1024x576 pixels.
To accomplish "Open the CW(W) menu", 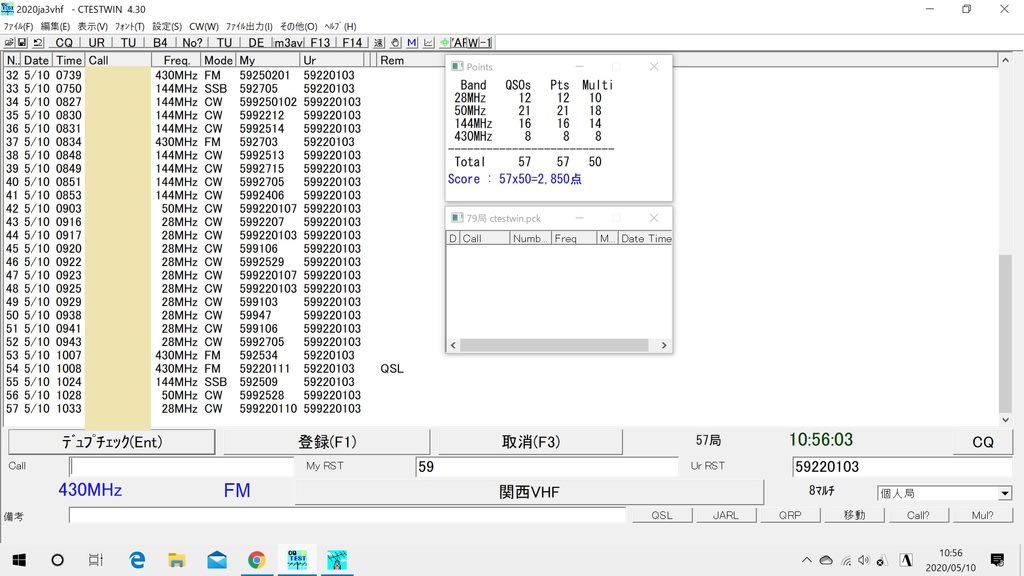I will point(204,26).
